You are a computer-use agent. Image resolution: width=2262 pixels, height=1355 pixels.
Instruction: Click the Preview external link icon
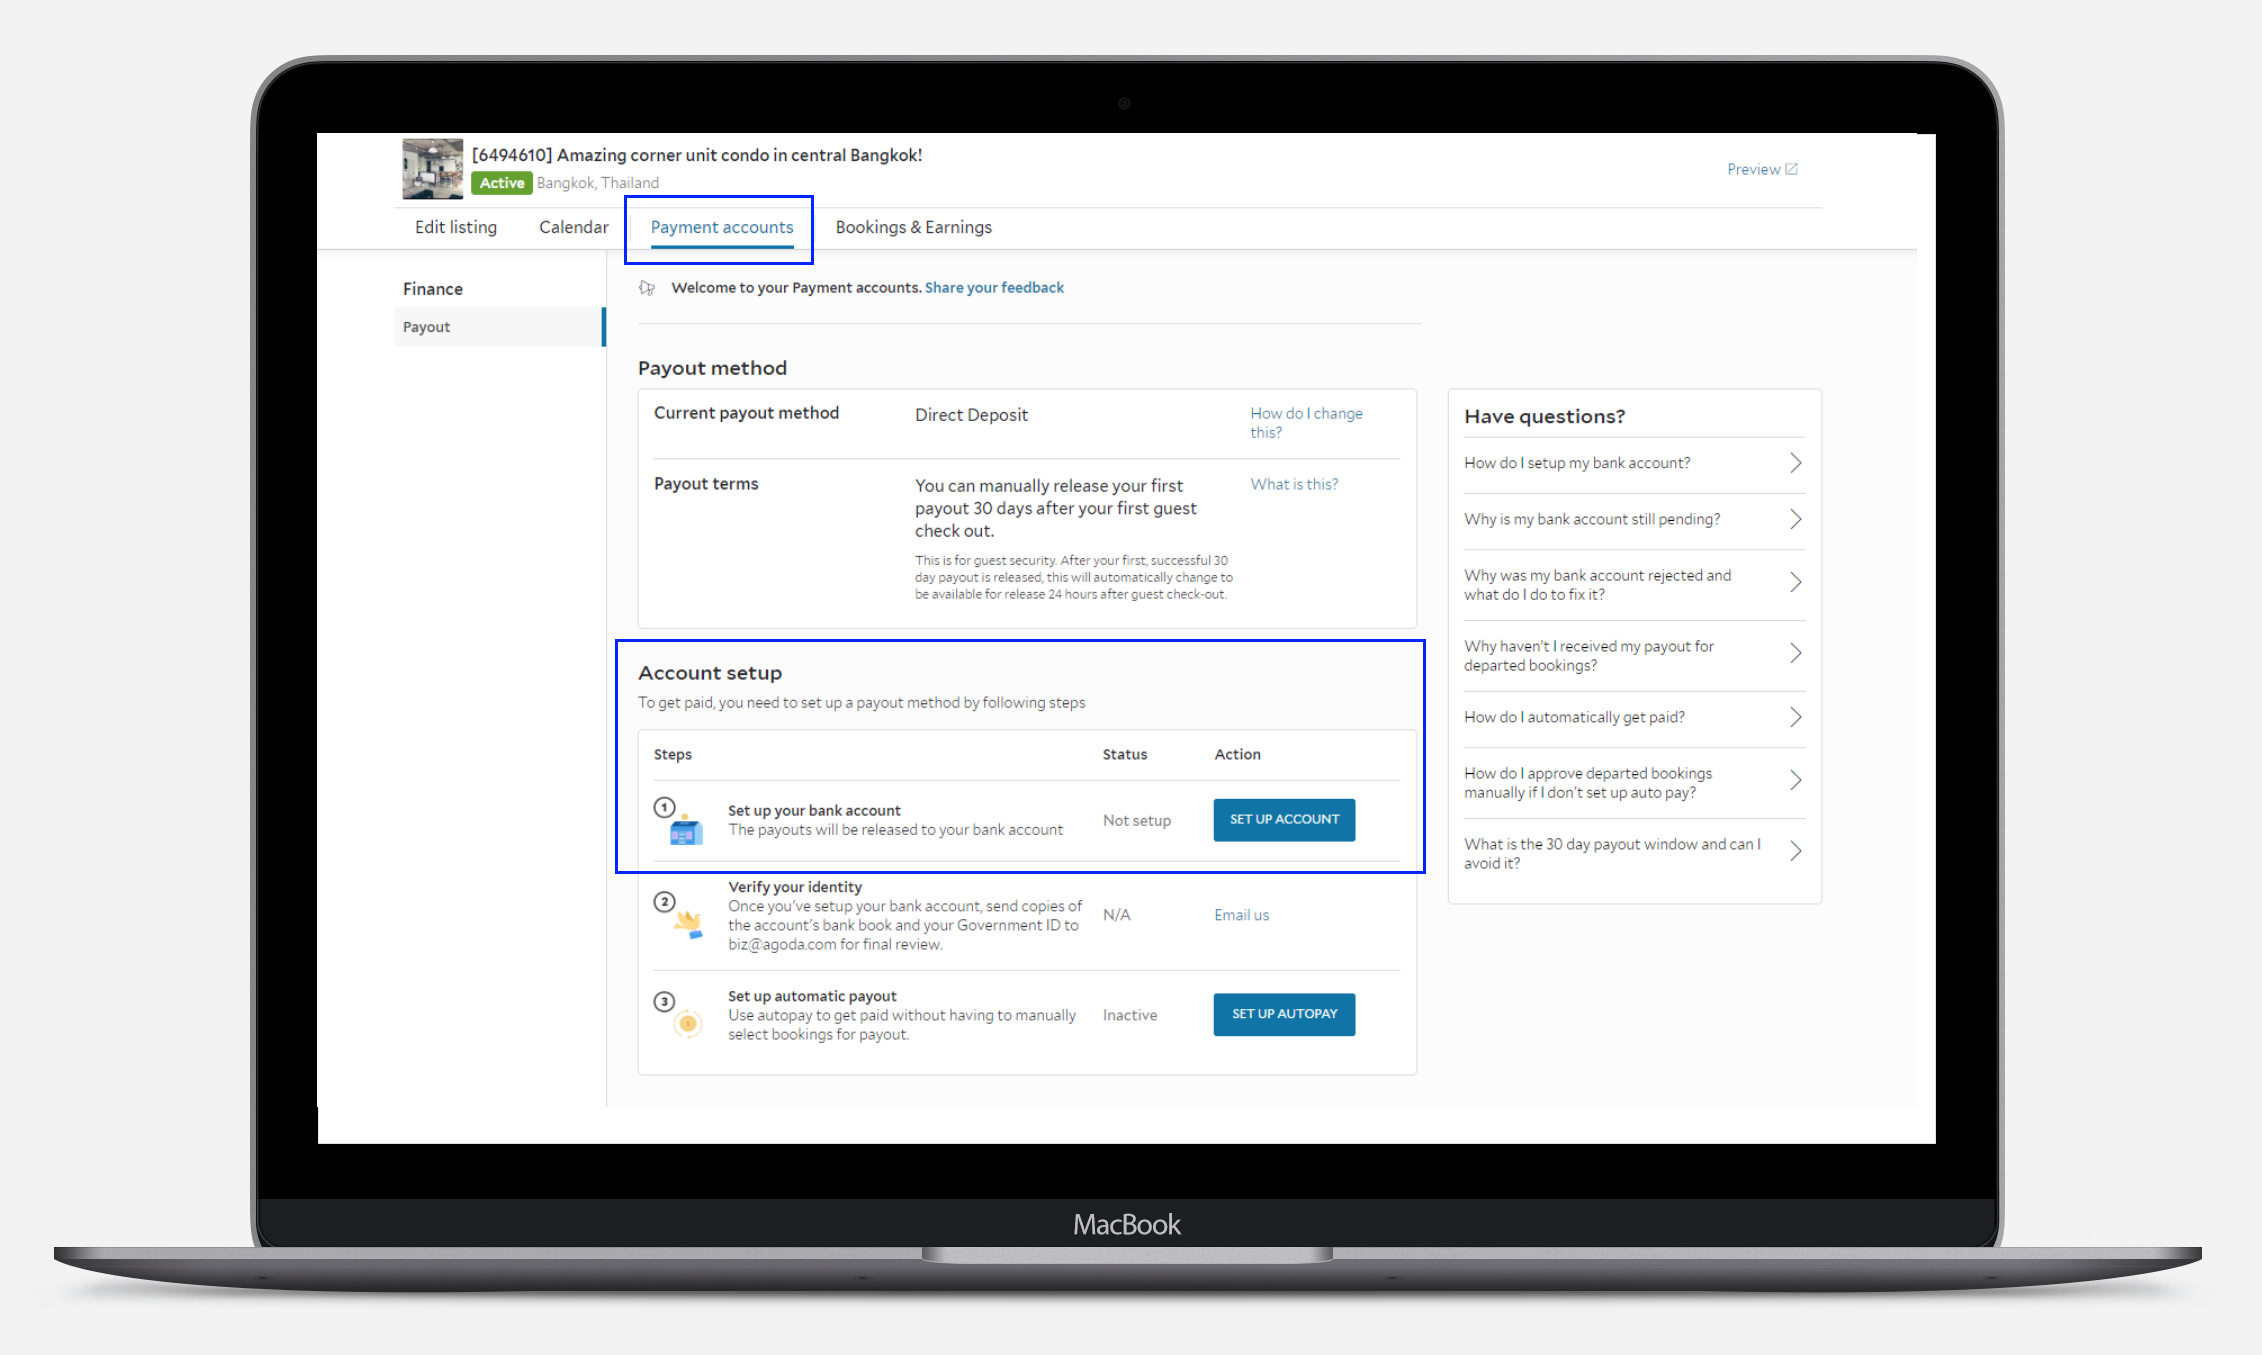[x=1791, y=169]
